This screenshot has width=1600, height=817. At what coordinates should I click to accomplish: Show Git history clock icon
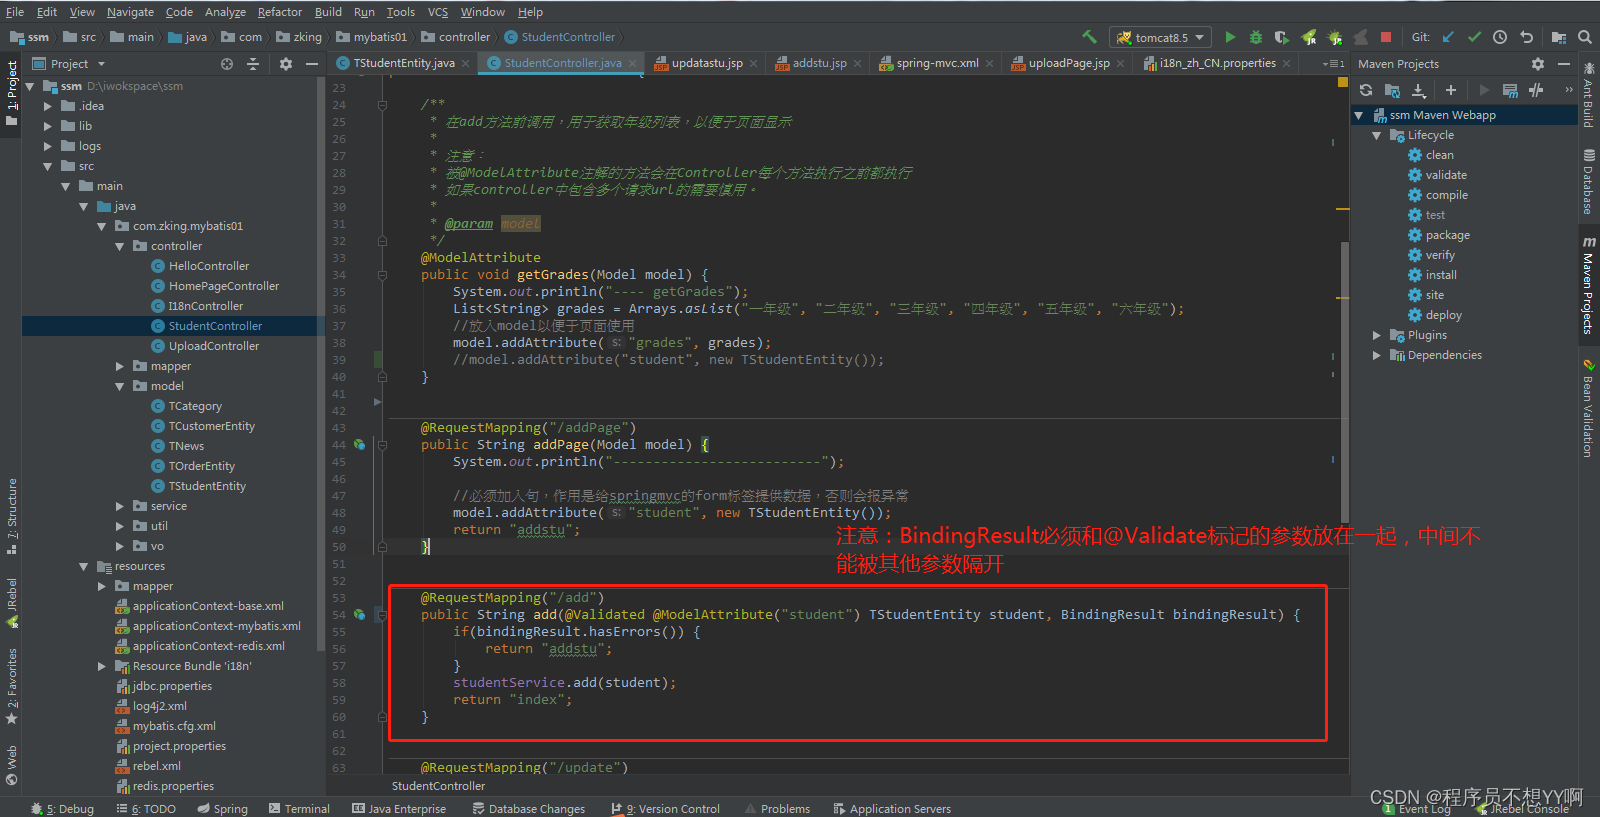point(1500,37)
